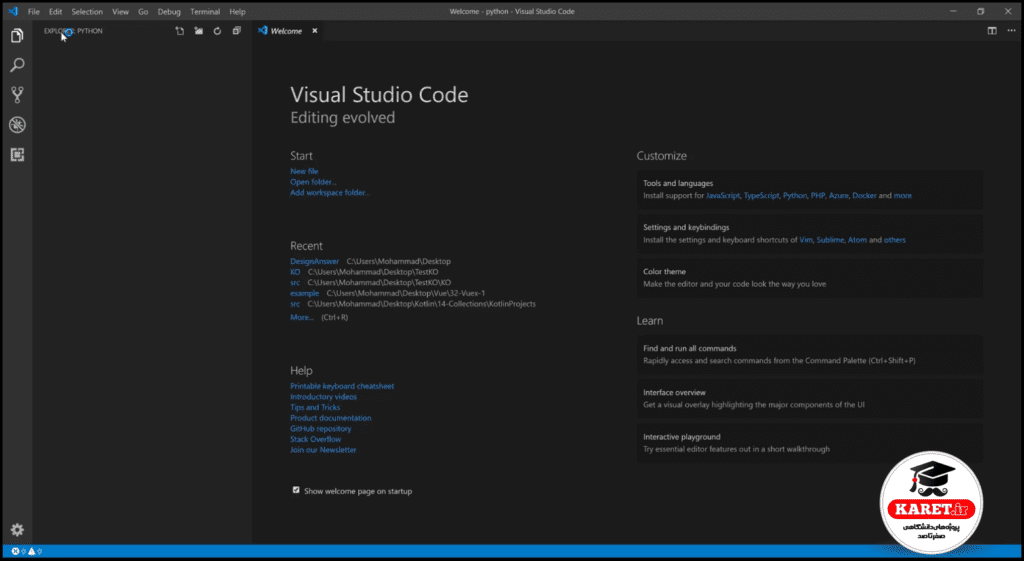Open recent example folder

[304, 293]
